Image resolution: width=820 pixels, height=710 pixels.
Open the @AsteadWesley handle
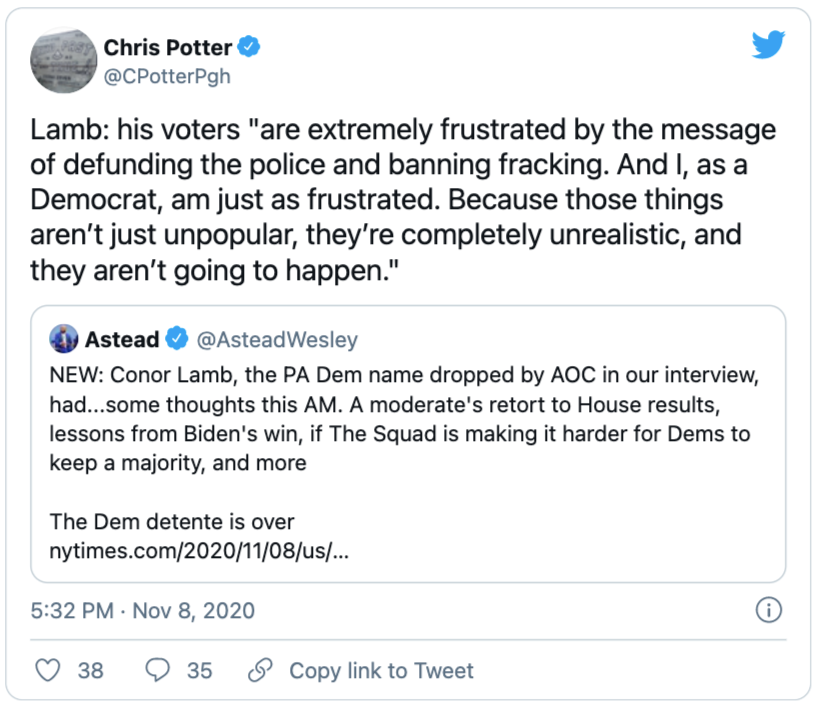(277, 340)
